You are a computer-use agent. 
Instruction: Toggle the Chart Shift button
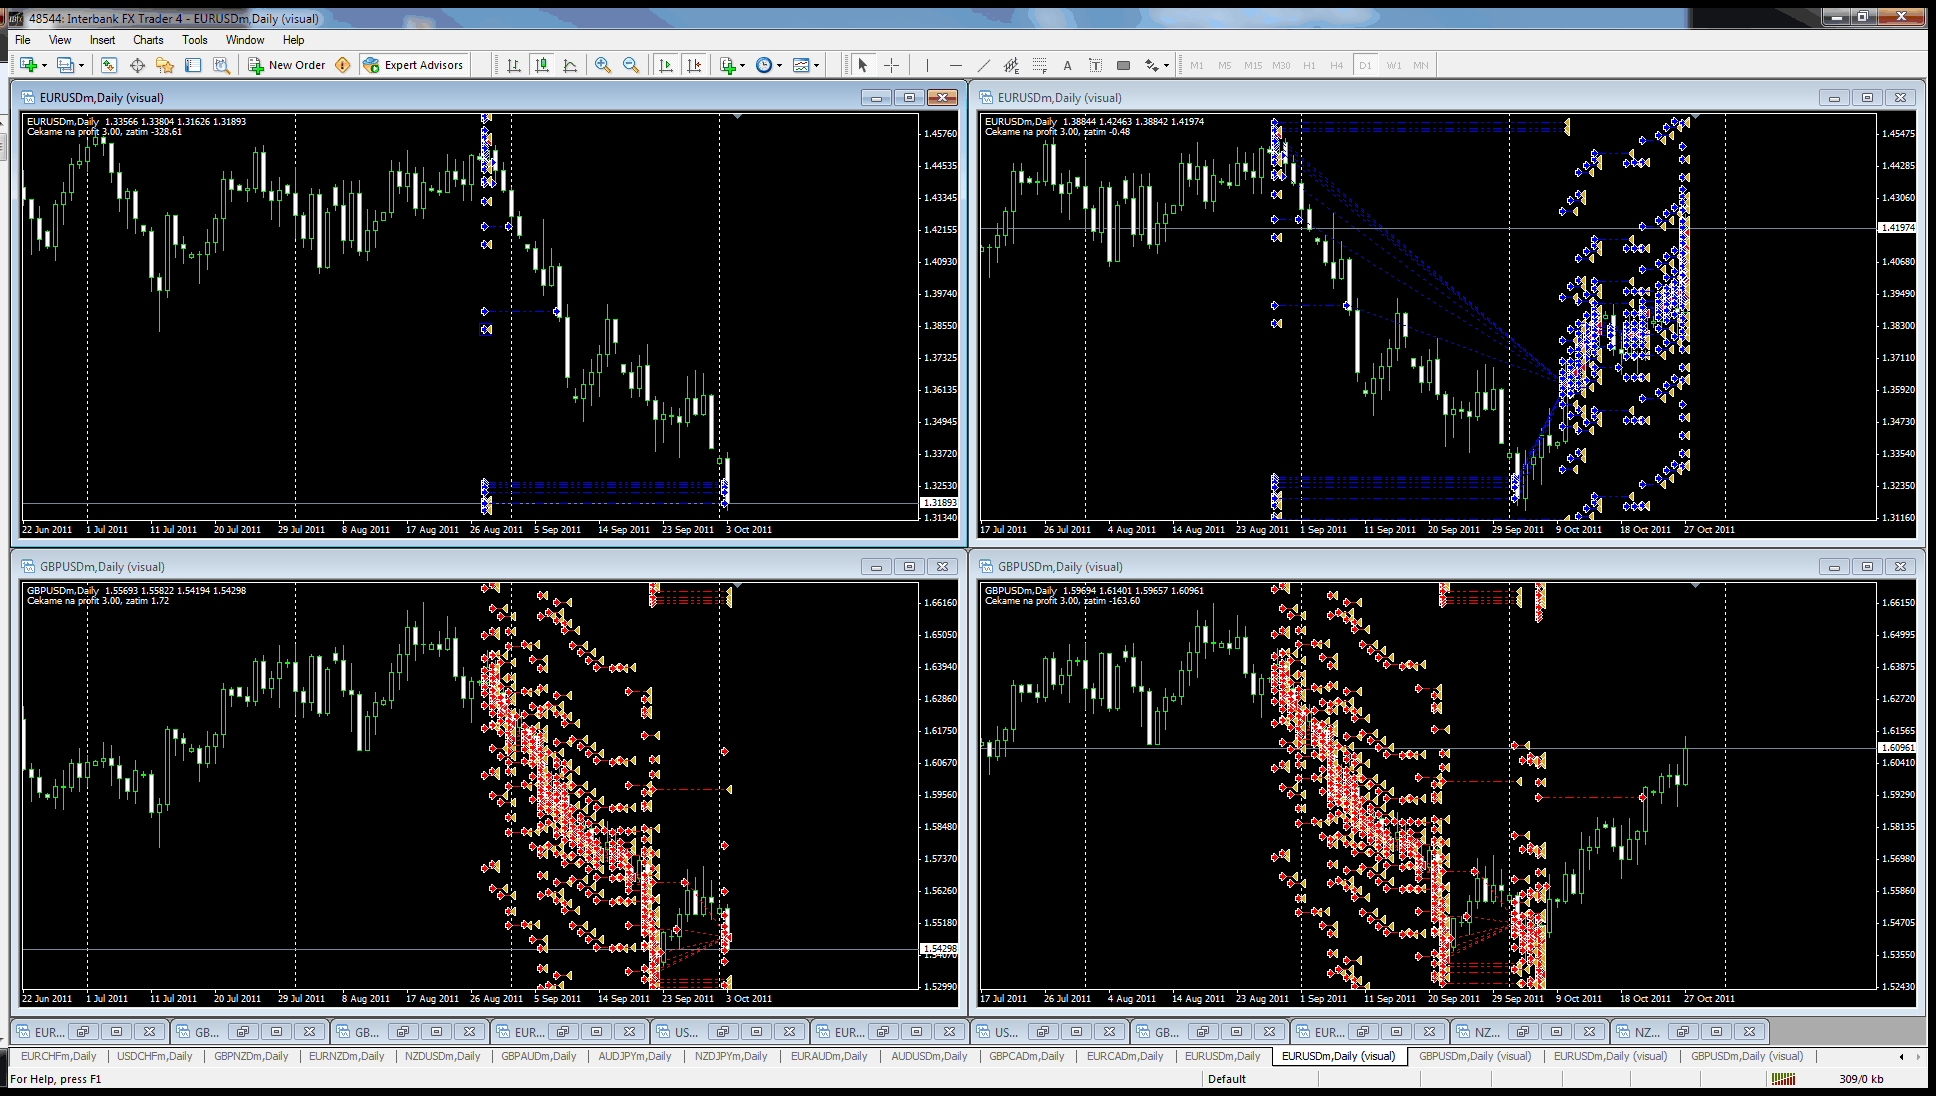[694, 65]
